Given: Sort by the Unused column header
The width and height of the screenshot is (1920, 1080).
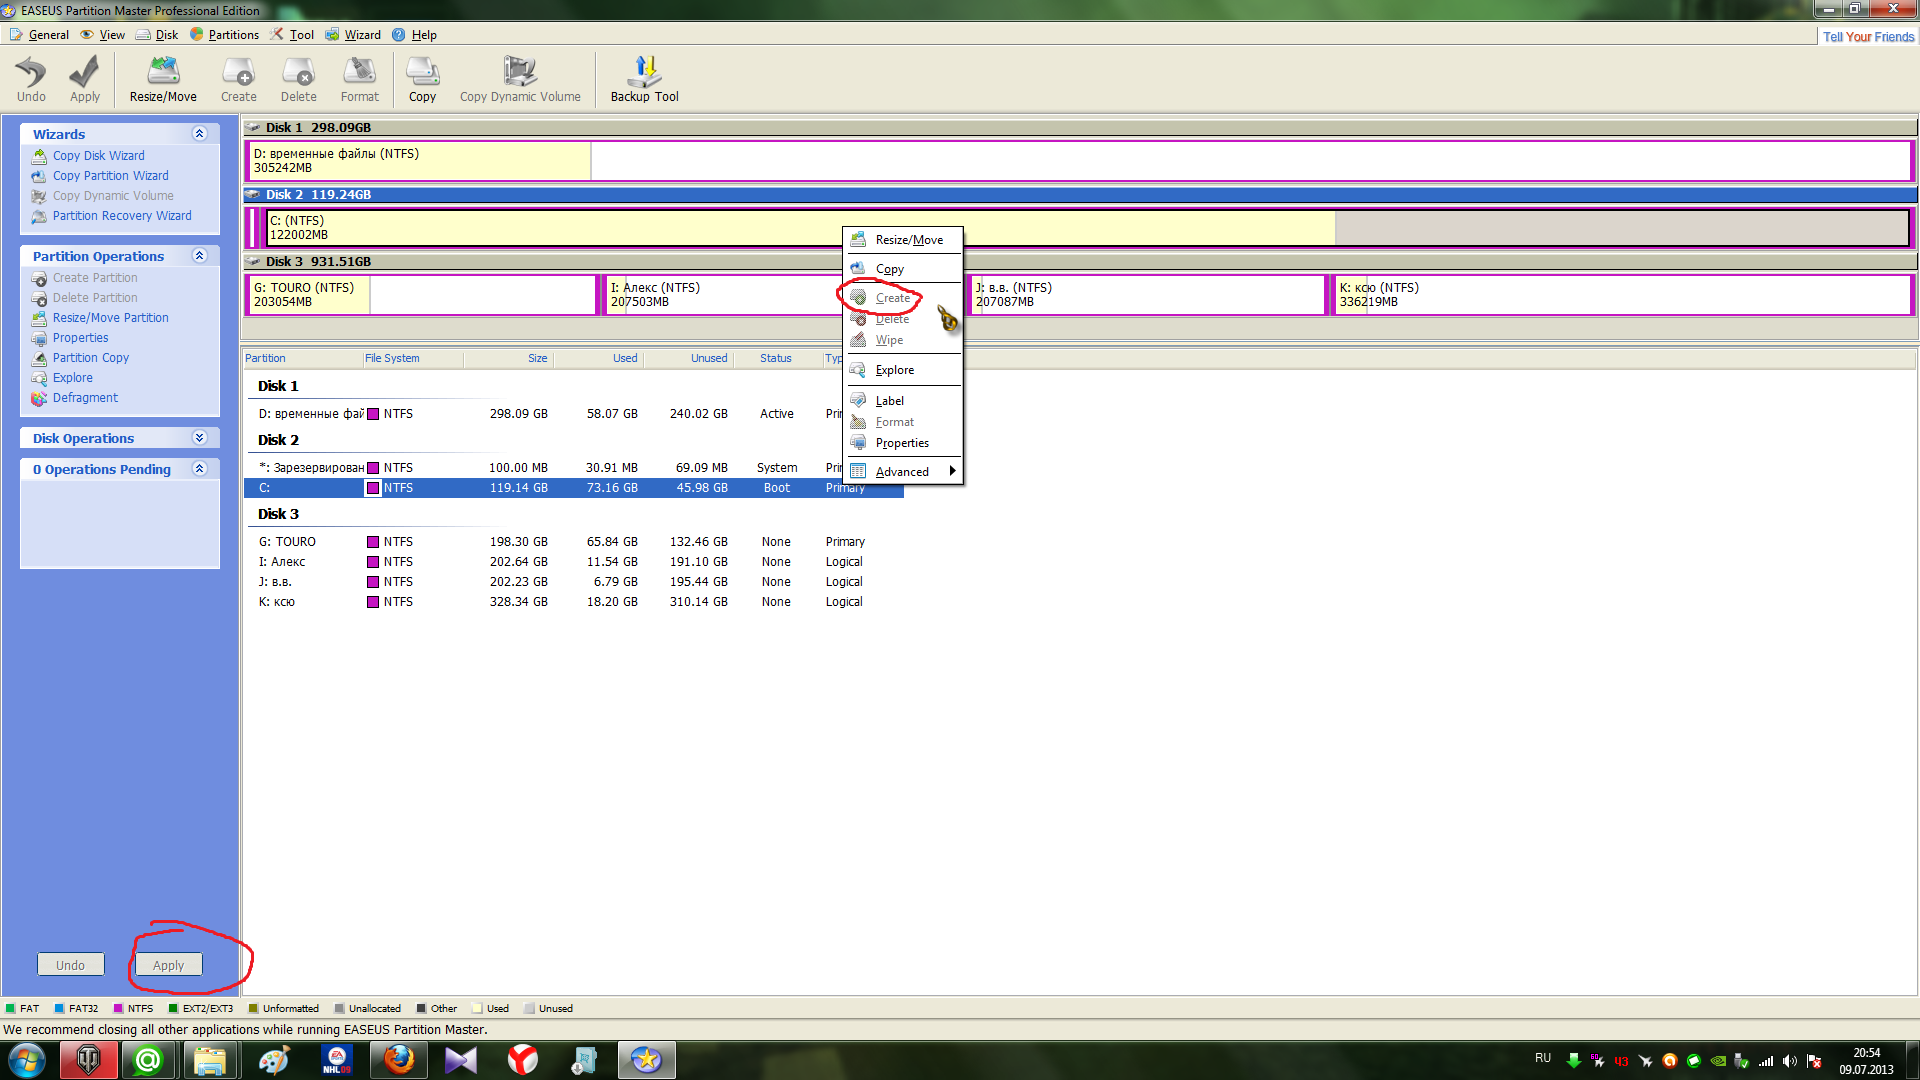Looking at the screenshot, I should (x=688, y=358).
